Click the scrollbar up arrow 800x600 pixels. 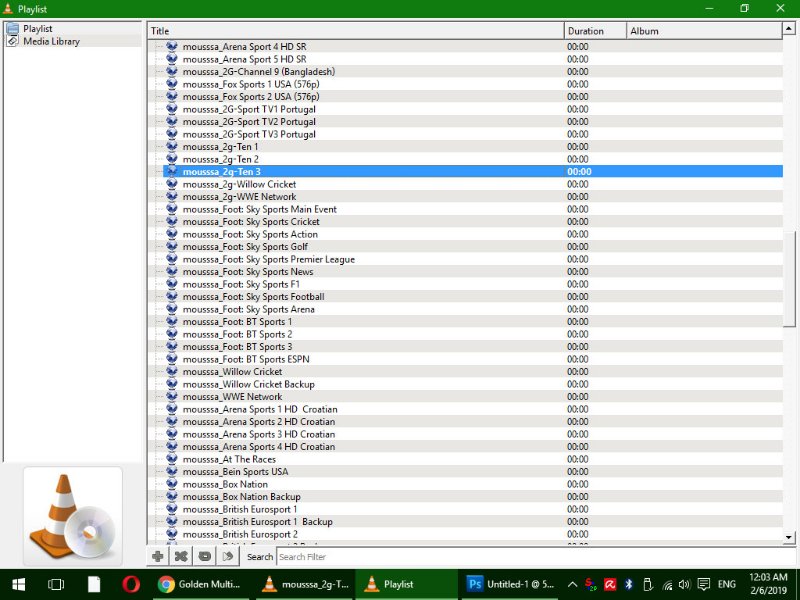[x=789, y=28]
